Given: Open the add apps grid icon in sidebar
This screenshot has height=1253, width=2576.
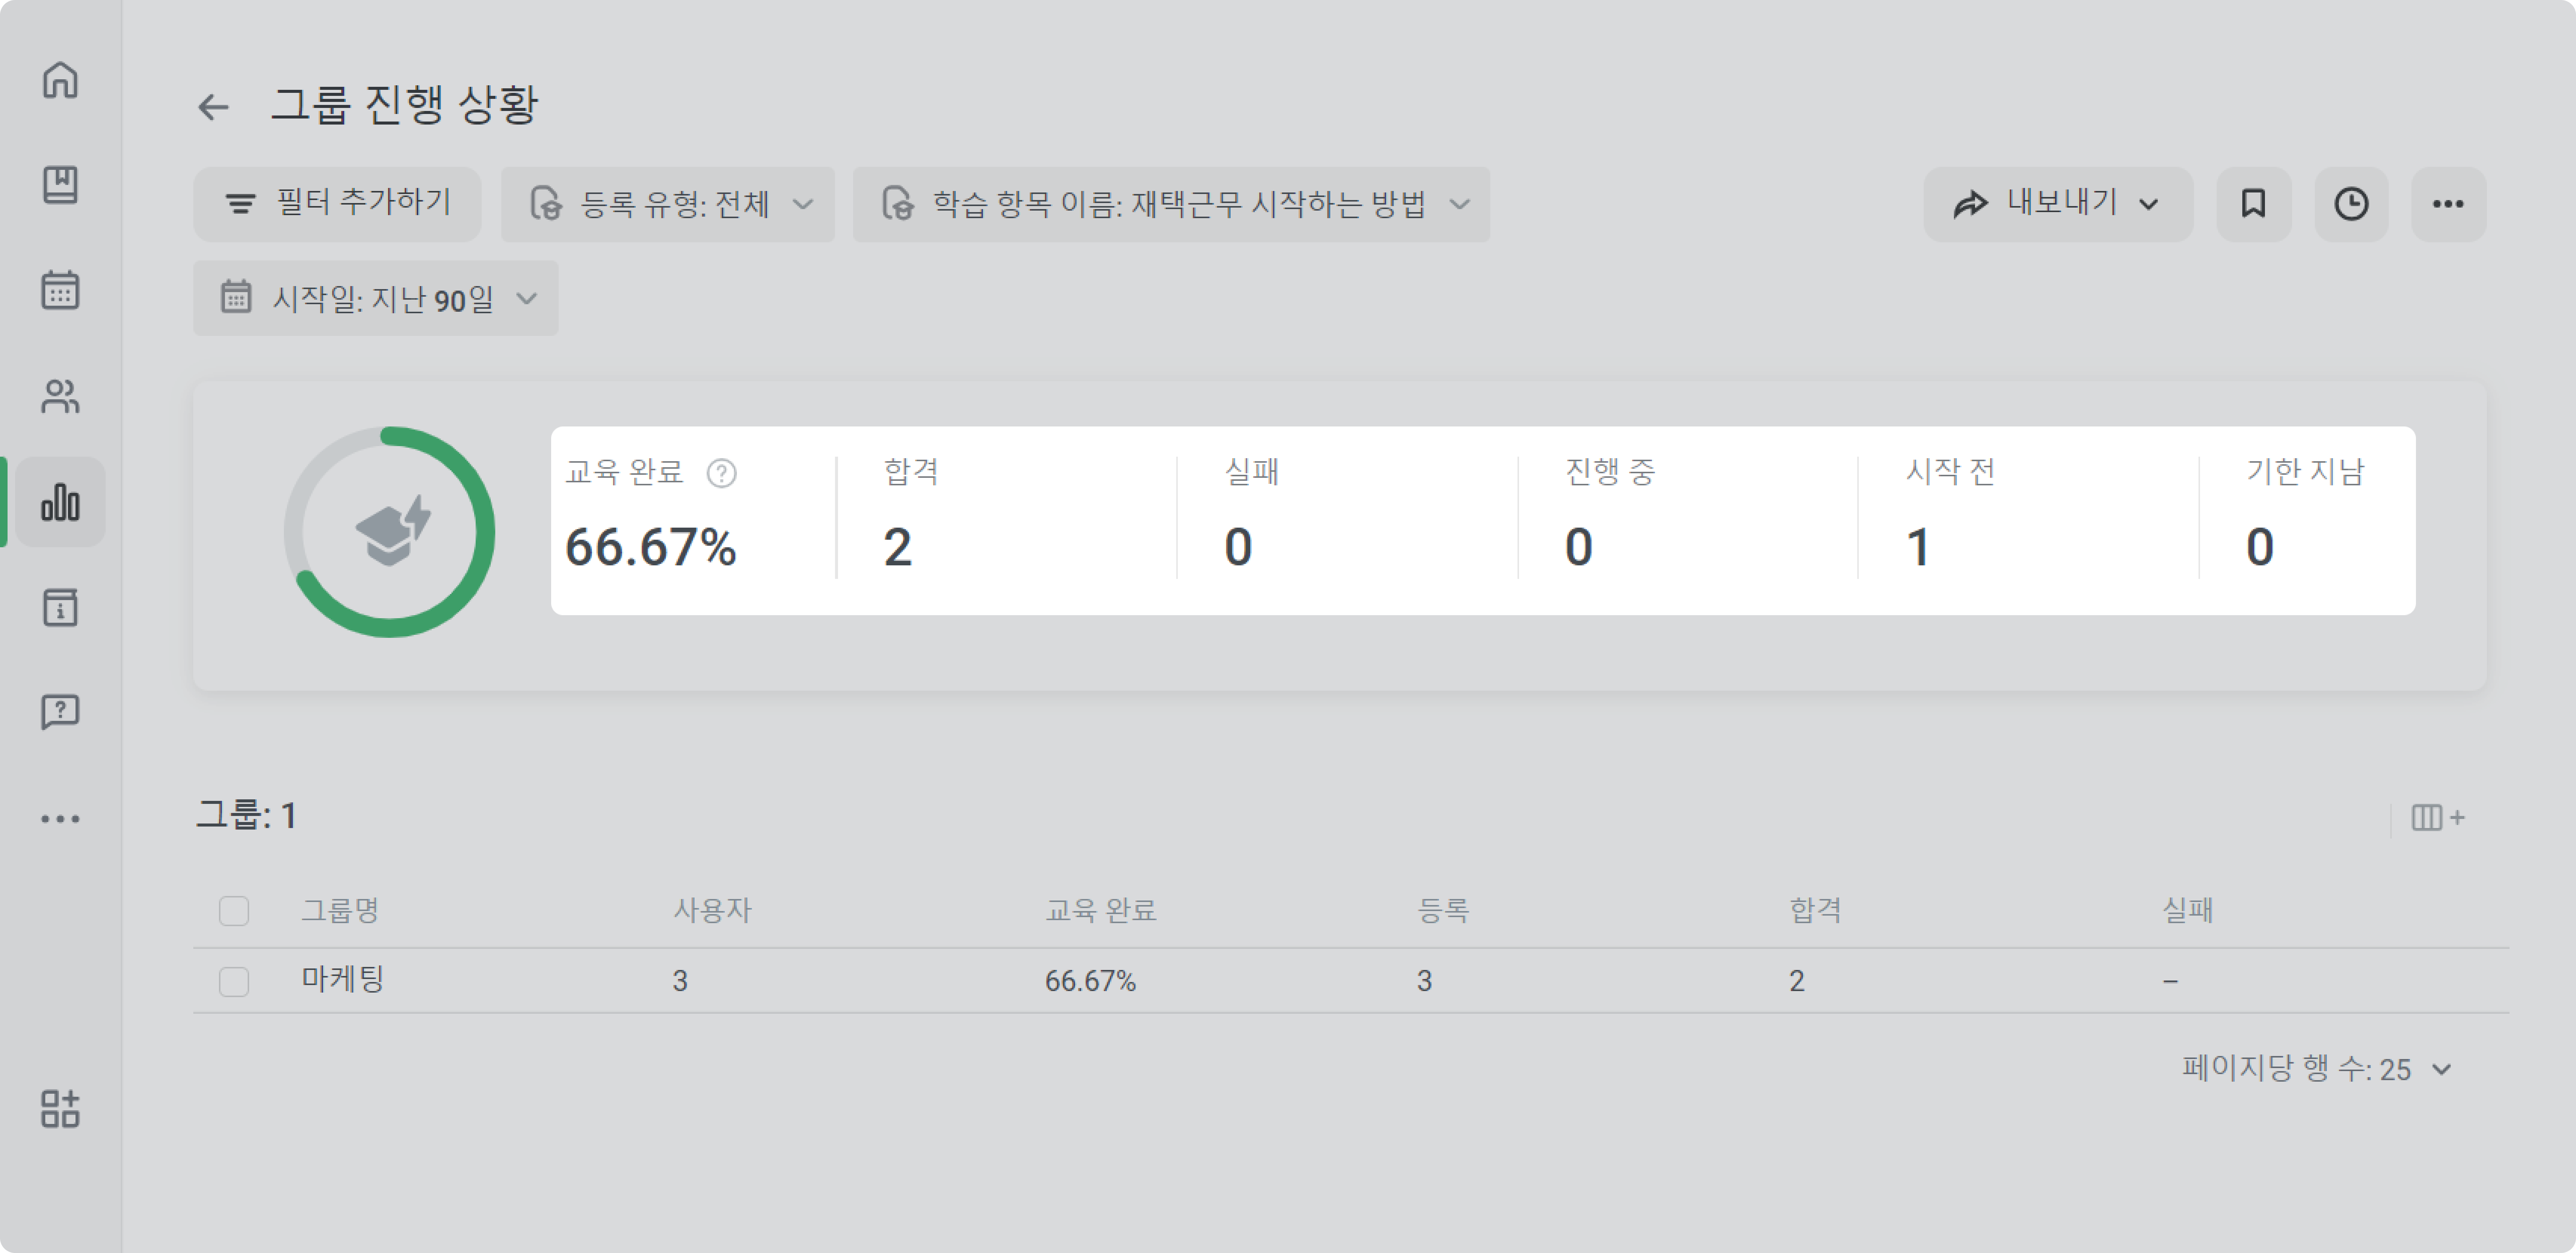Looking at the screenshot, I should [x=60, y=1108].
